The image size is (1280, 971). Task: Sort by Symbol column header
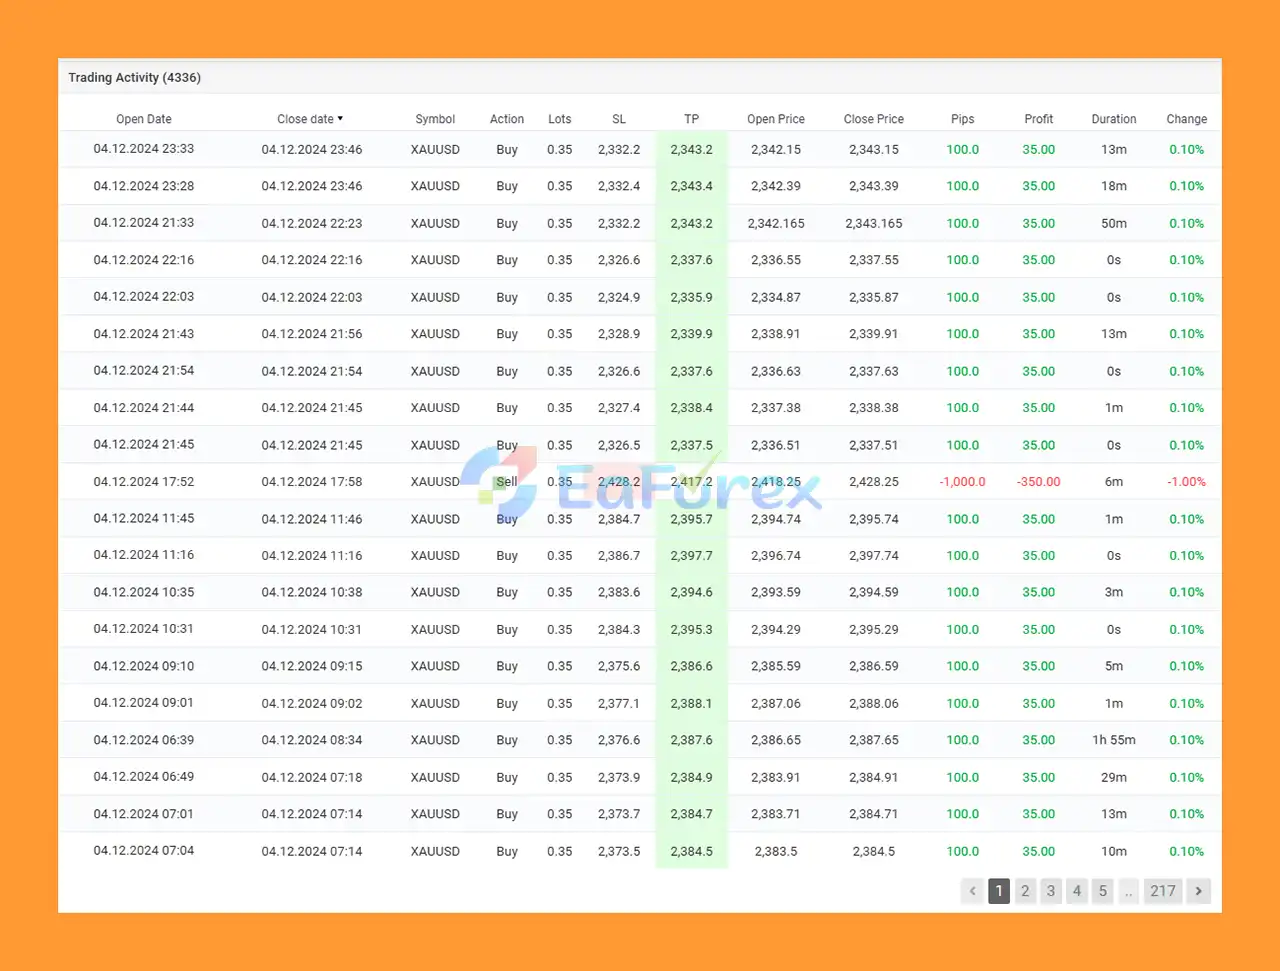point(435,119)
